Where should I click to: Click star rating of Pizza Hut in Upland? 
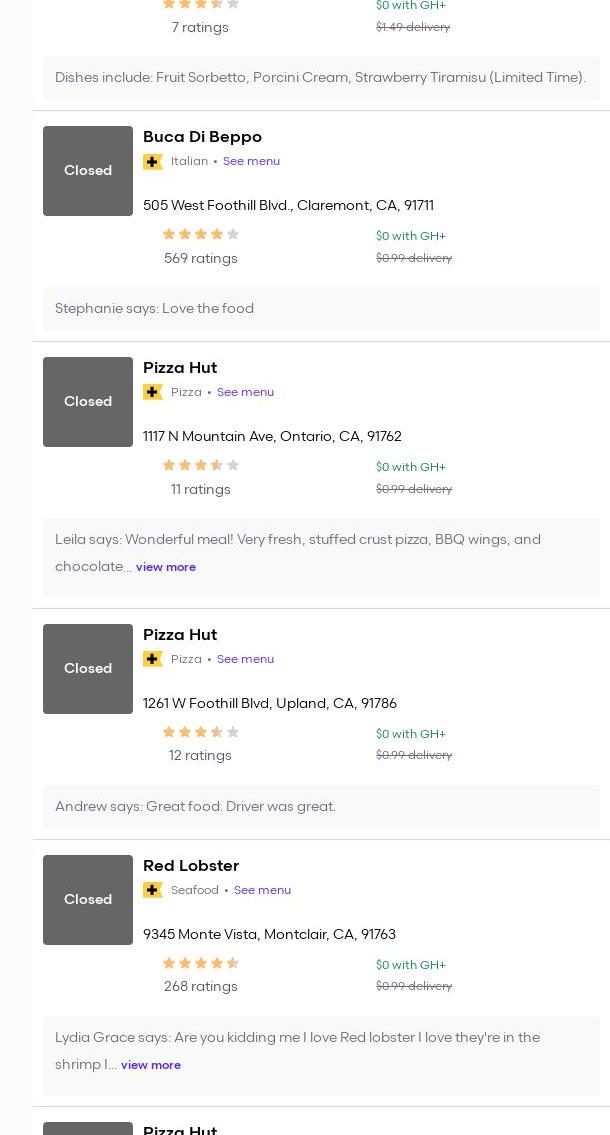tap(201, 732)
